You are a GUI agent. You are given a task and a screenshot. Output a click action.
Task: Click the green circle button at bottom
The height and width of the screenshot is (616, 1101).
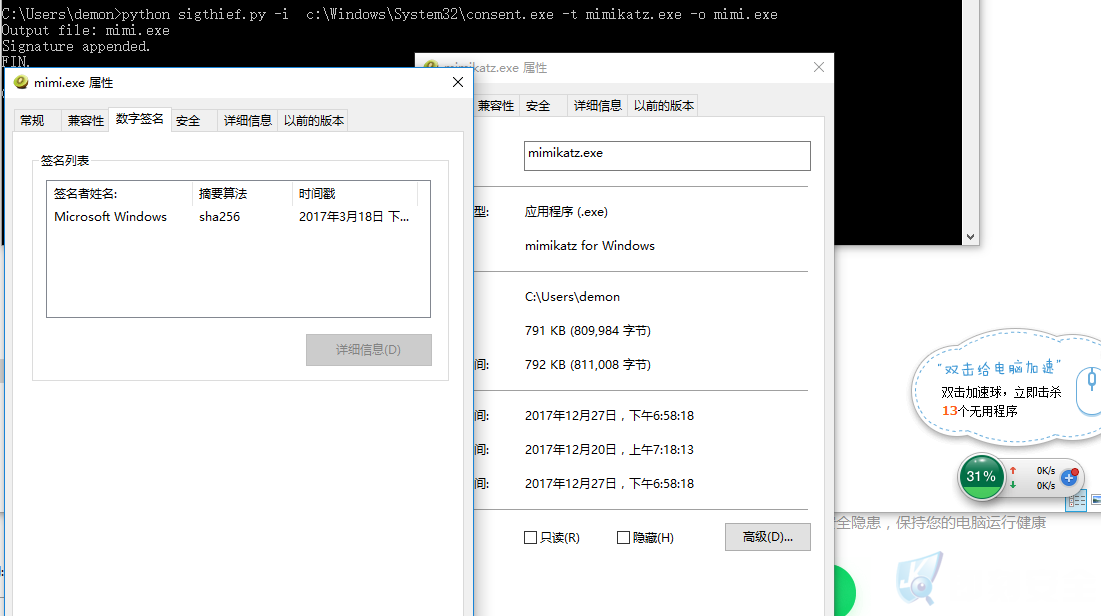(x=845, y=591)
